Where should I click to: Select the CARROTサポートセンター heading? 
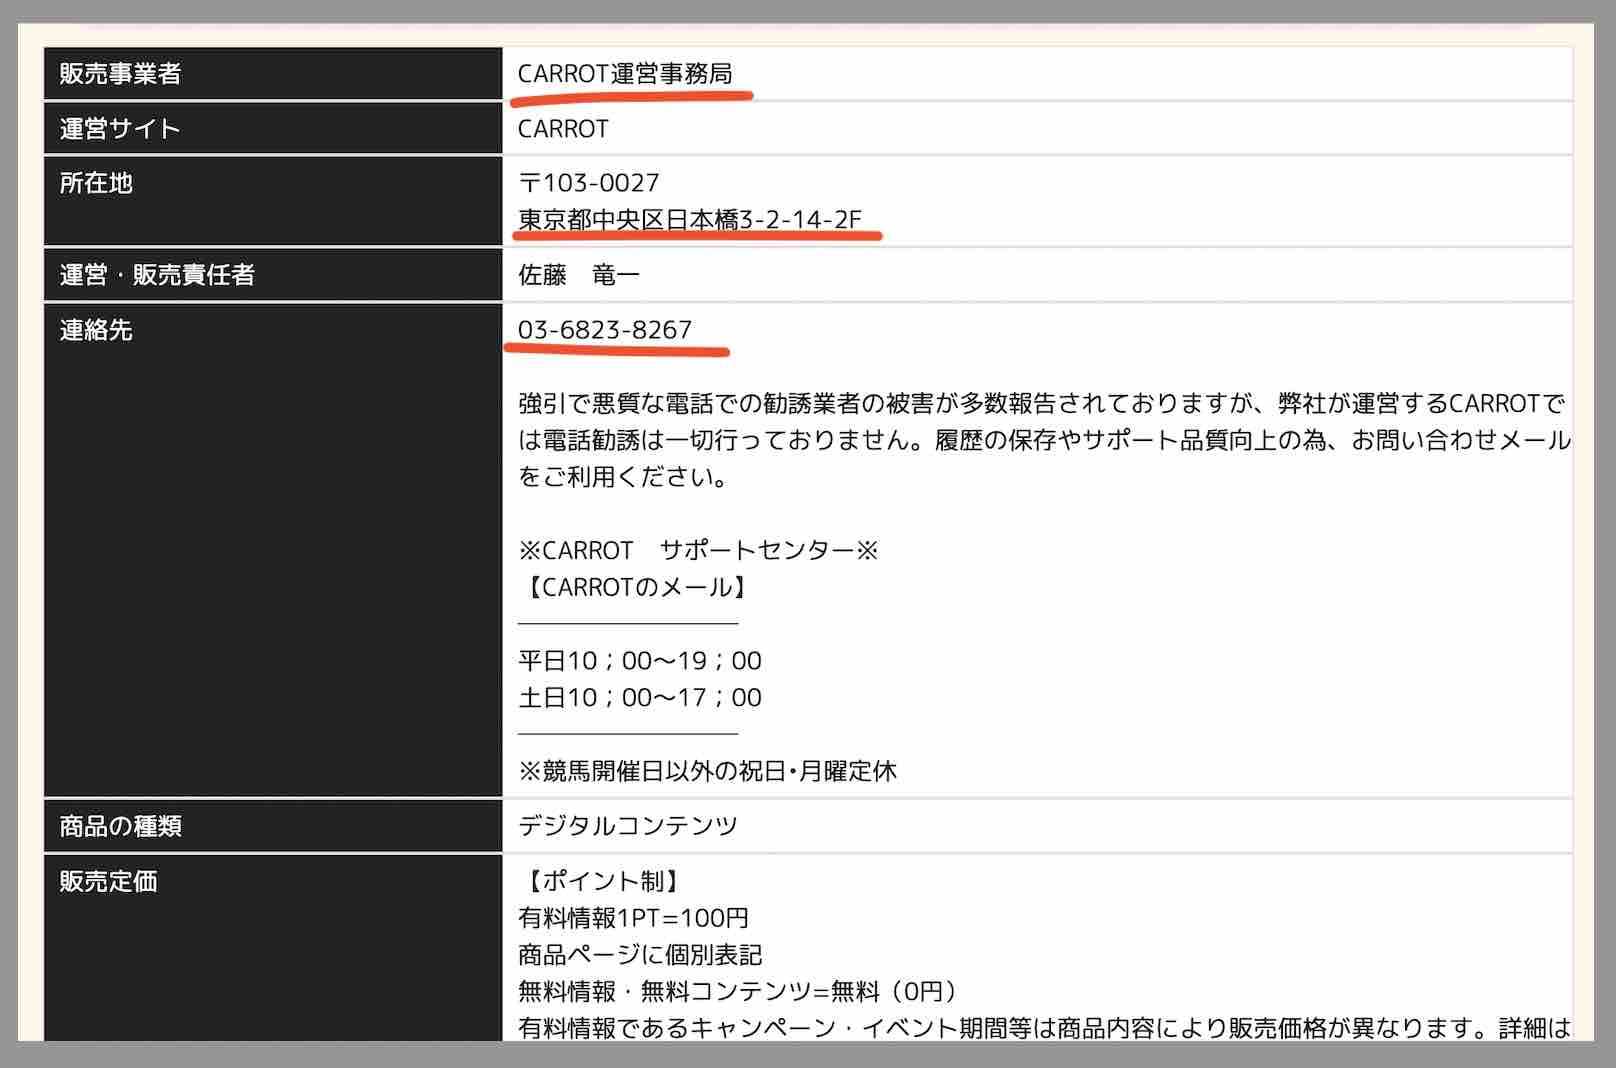click(x=697, y=548)
